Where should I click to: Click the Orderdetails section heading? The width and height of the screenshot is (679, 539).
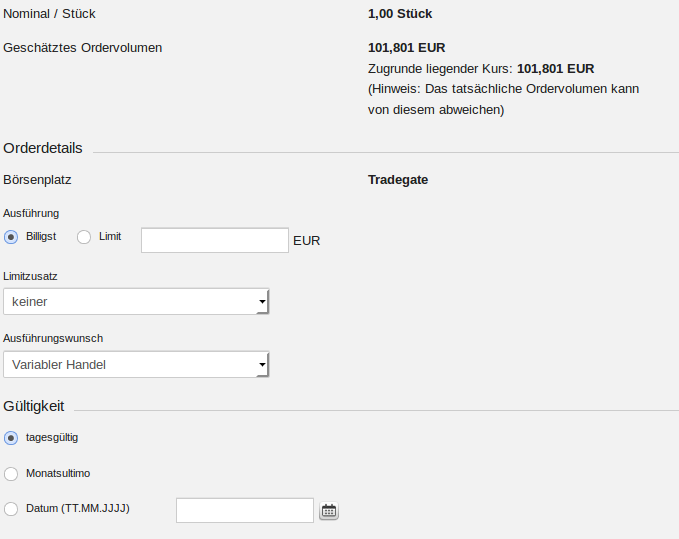tap(43, 148)
